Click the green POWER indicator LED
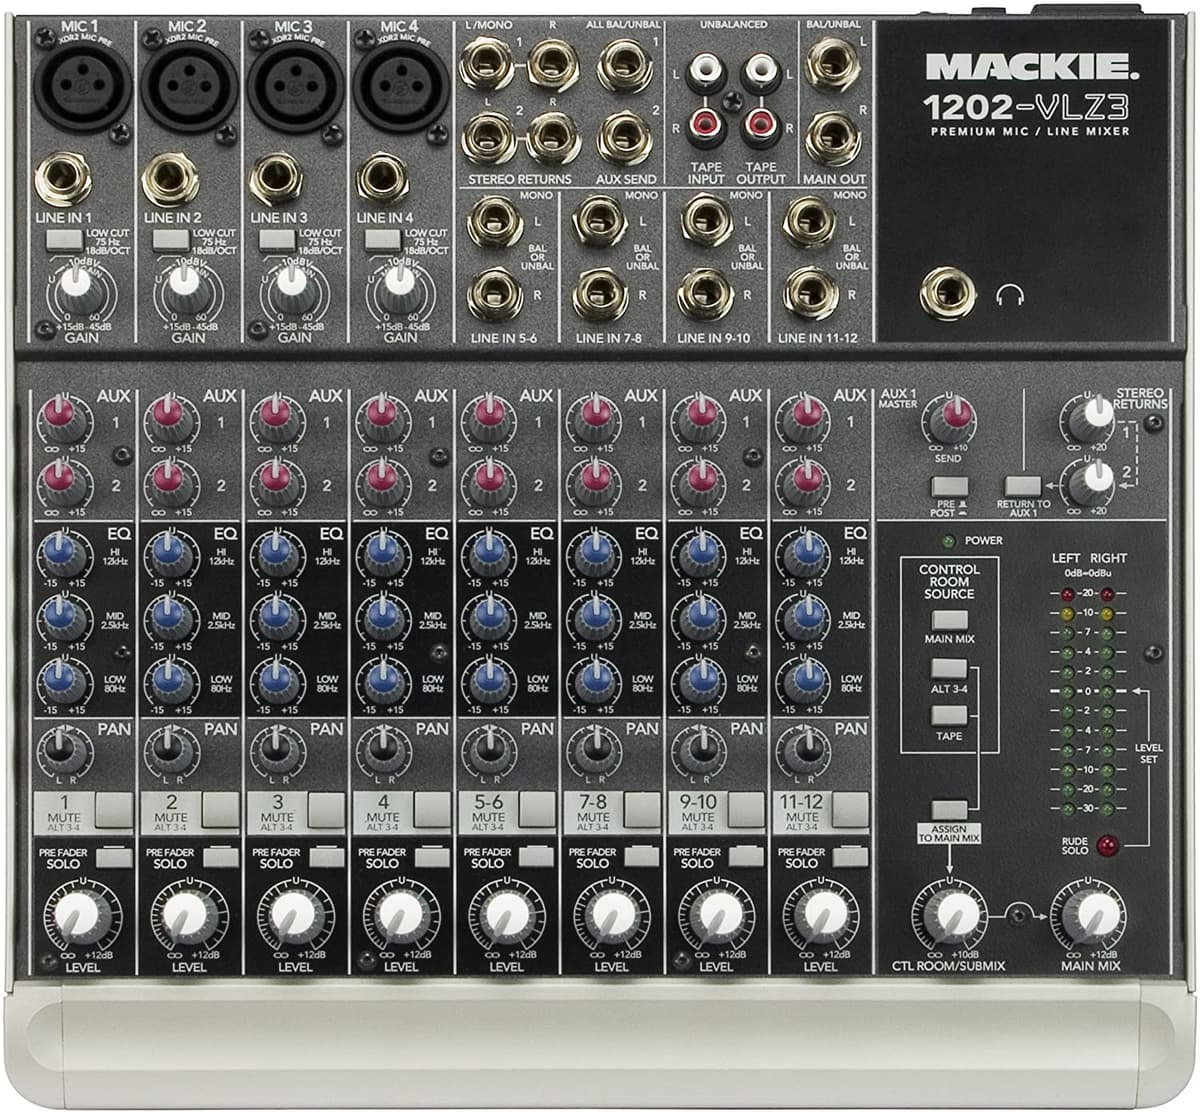 coord(949,541)
